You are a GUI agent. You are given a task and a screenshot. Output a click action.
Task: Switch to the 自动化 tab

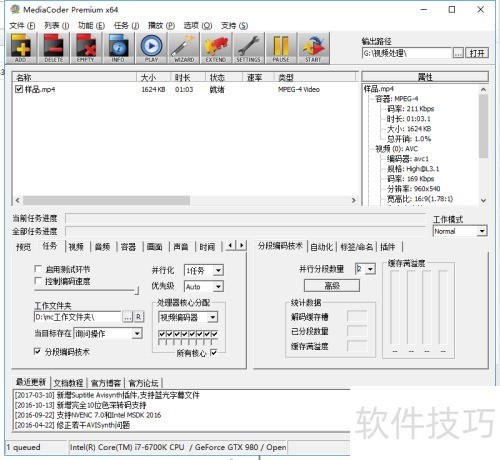[321, 247]
